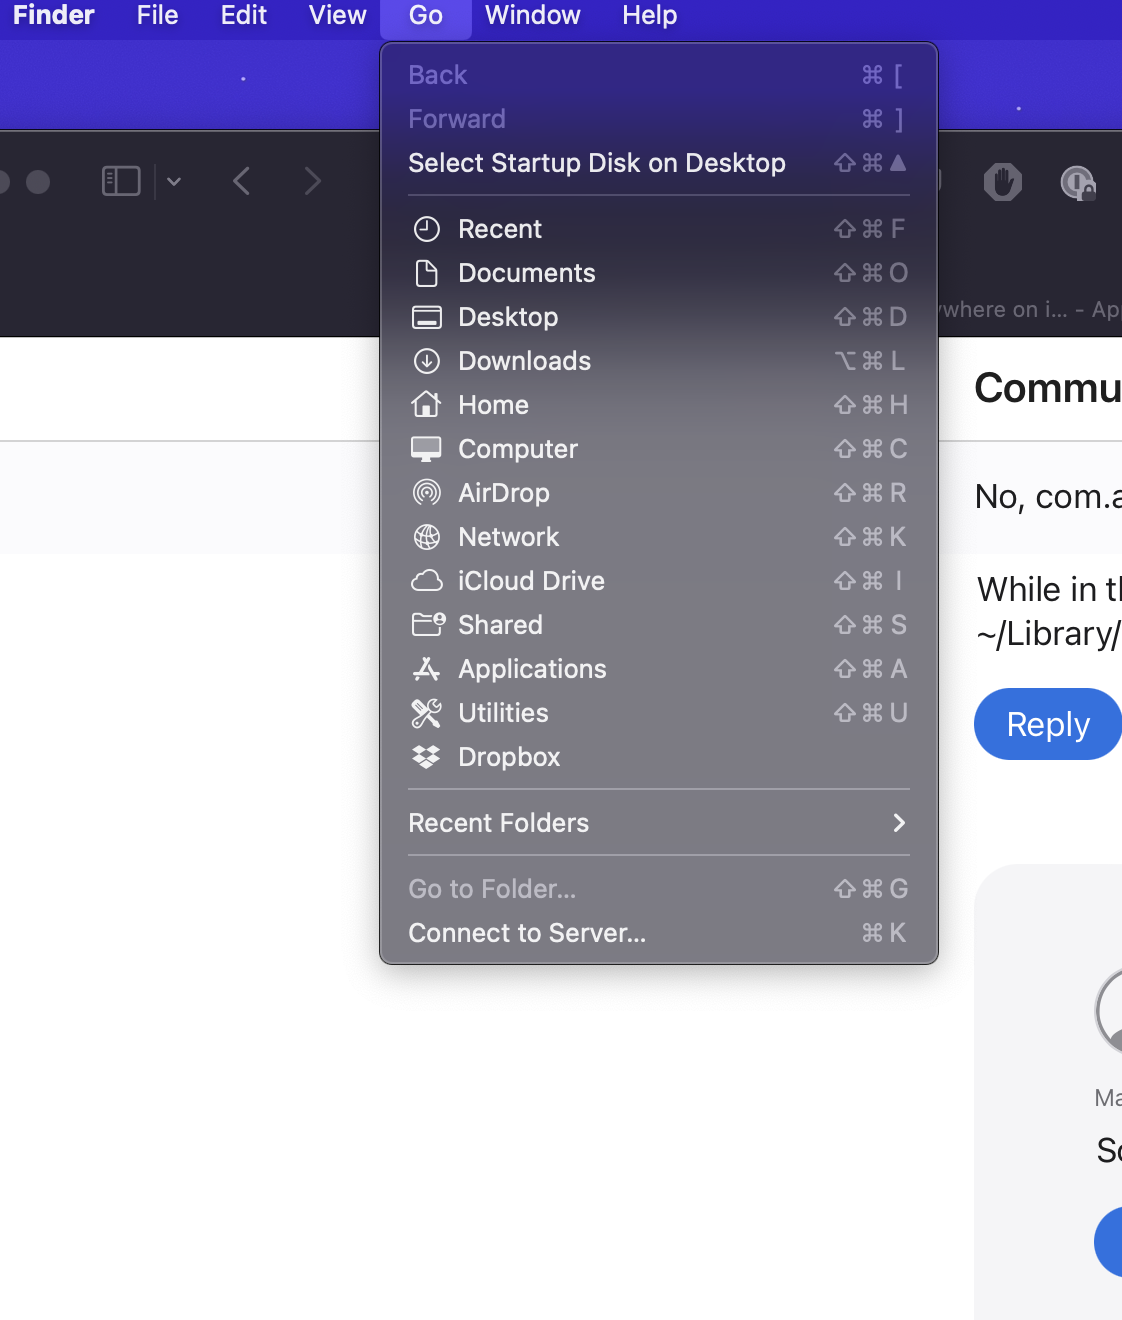Choose Computer menu entry
1122x1320 pixels.
point(658,449)
